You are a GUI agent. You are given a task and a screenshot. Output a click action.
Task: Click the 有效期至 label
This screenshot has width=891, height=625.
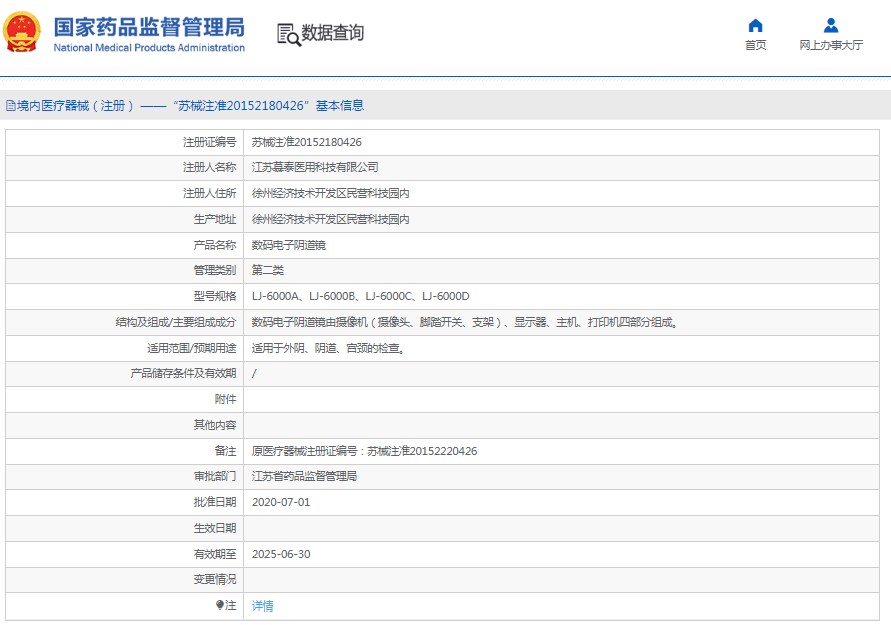pos(214,554)
